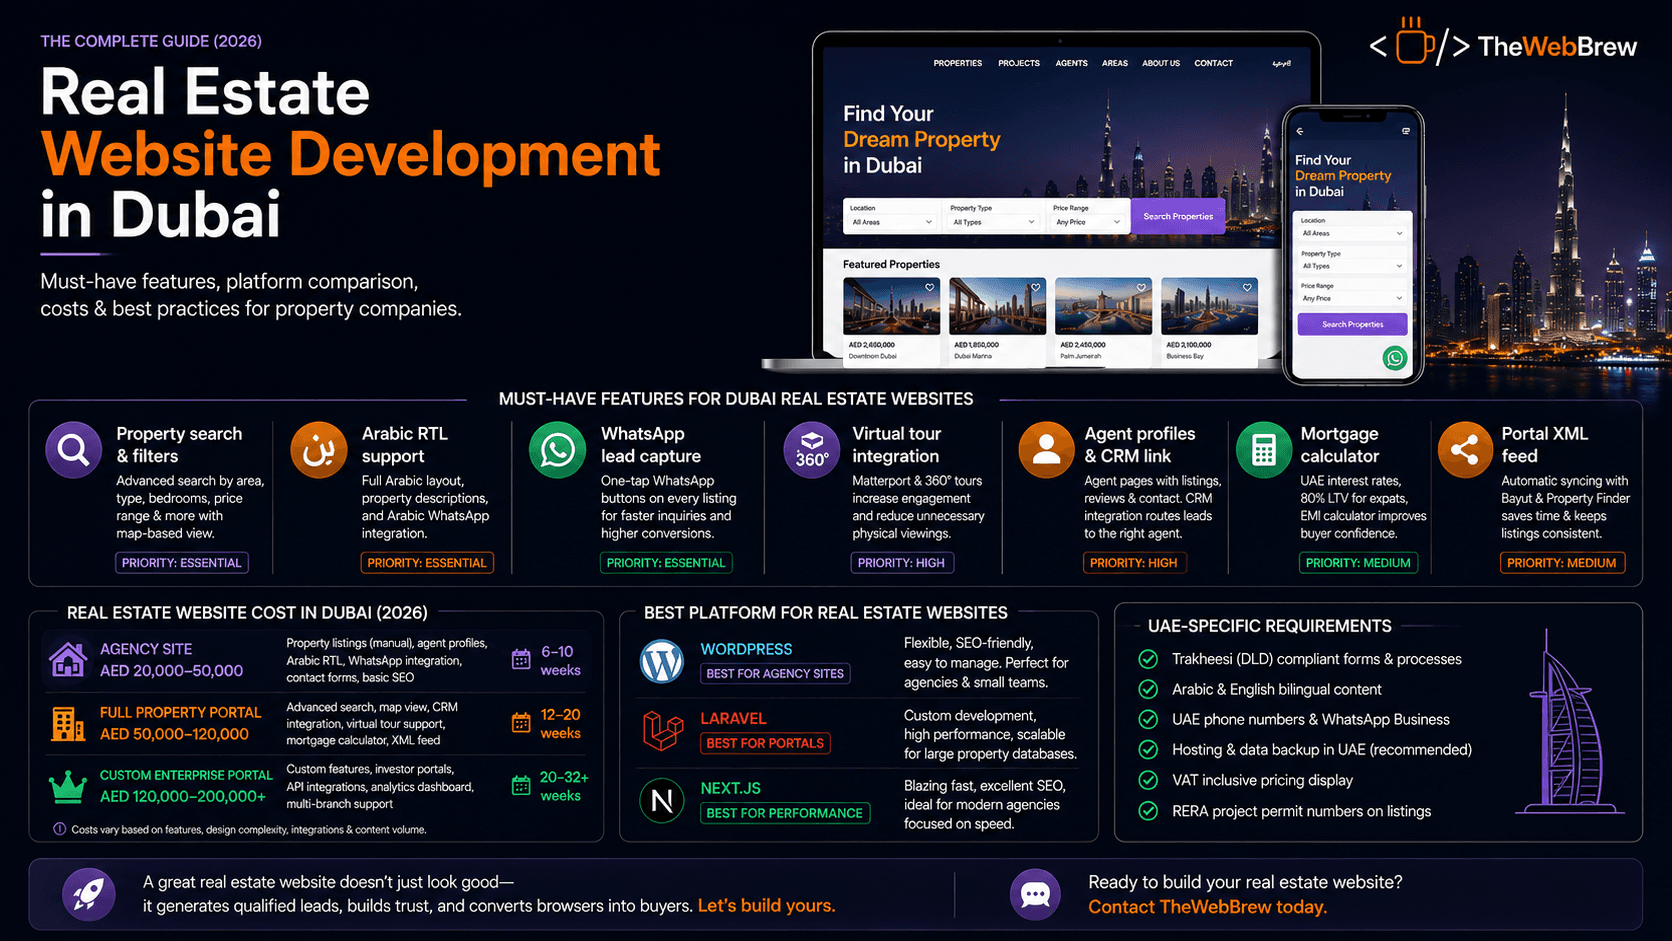Tap Search Properties button on phone mockup
Image resolution: width=1672 pixels, height=941 pixels.
click(x=1352, y=324)
